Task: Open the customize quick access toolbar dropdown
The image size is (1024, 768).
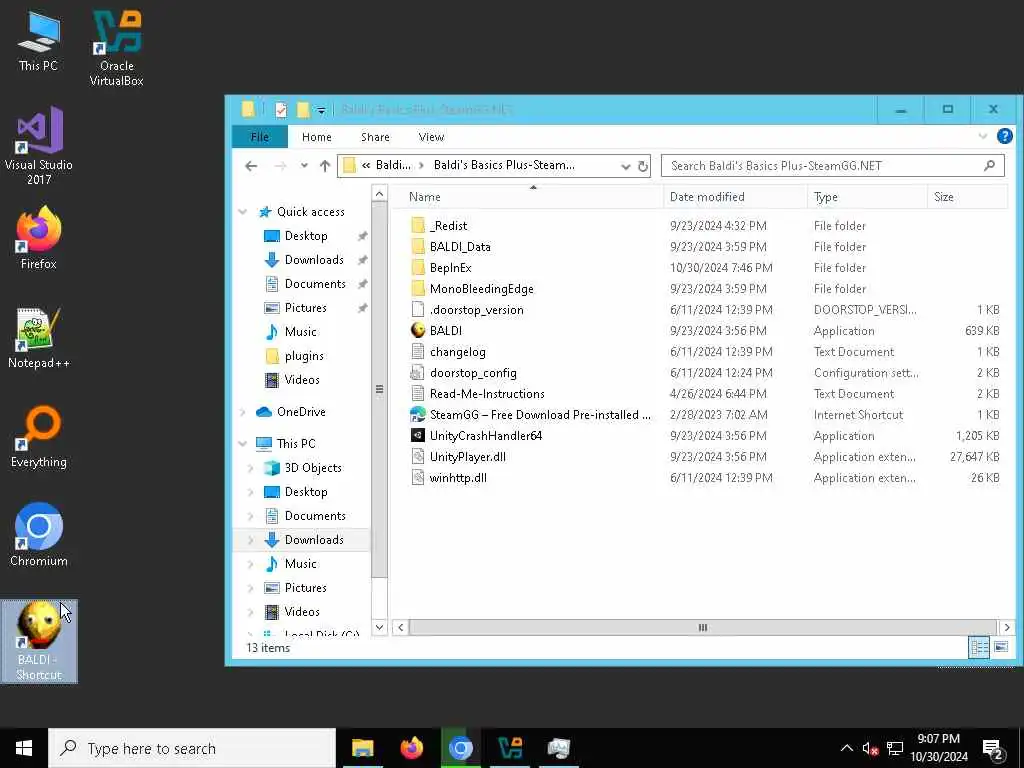Action: point(321,110)
